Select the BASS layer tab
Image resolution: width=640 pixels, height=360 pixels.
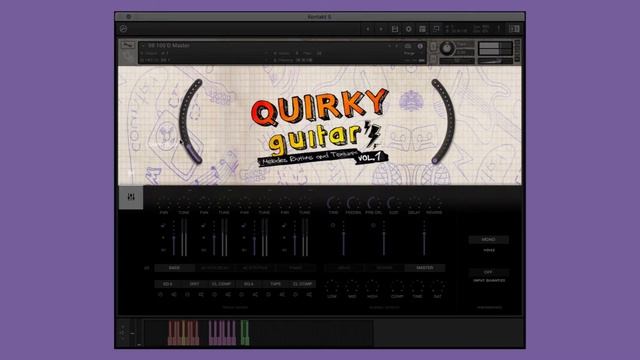click(x=174, y=268)
